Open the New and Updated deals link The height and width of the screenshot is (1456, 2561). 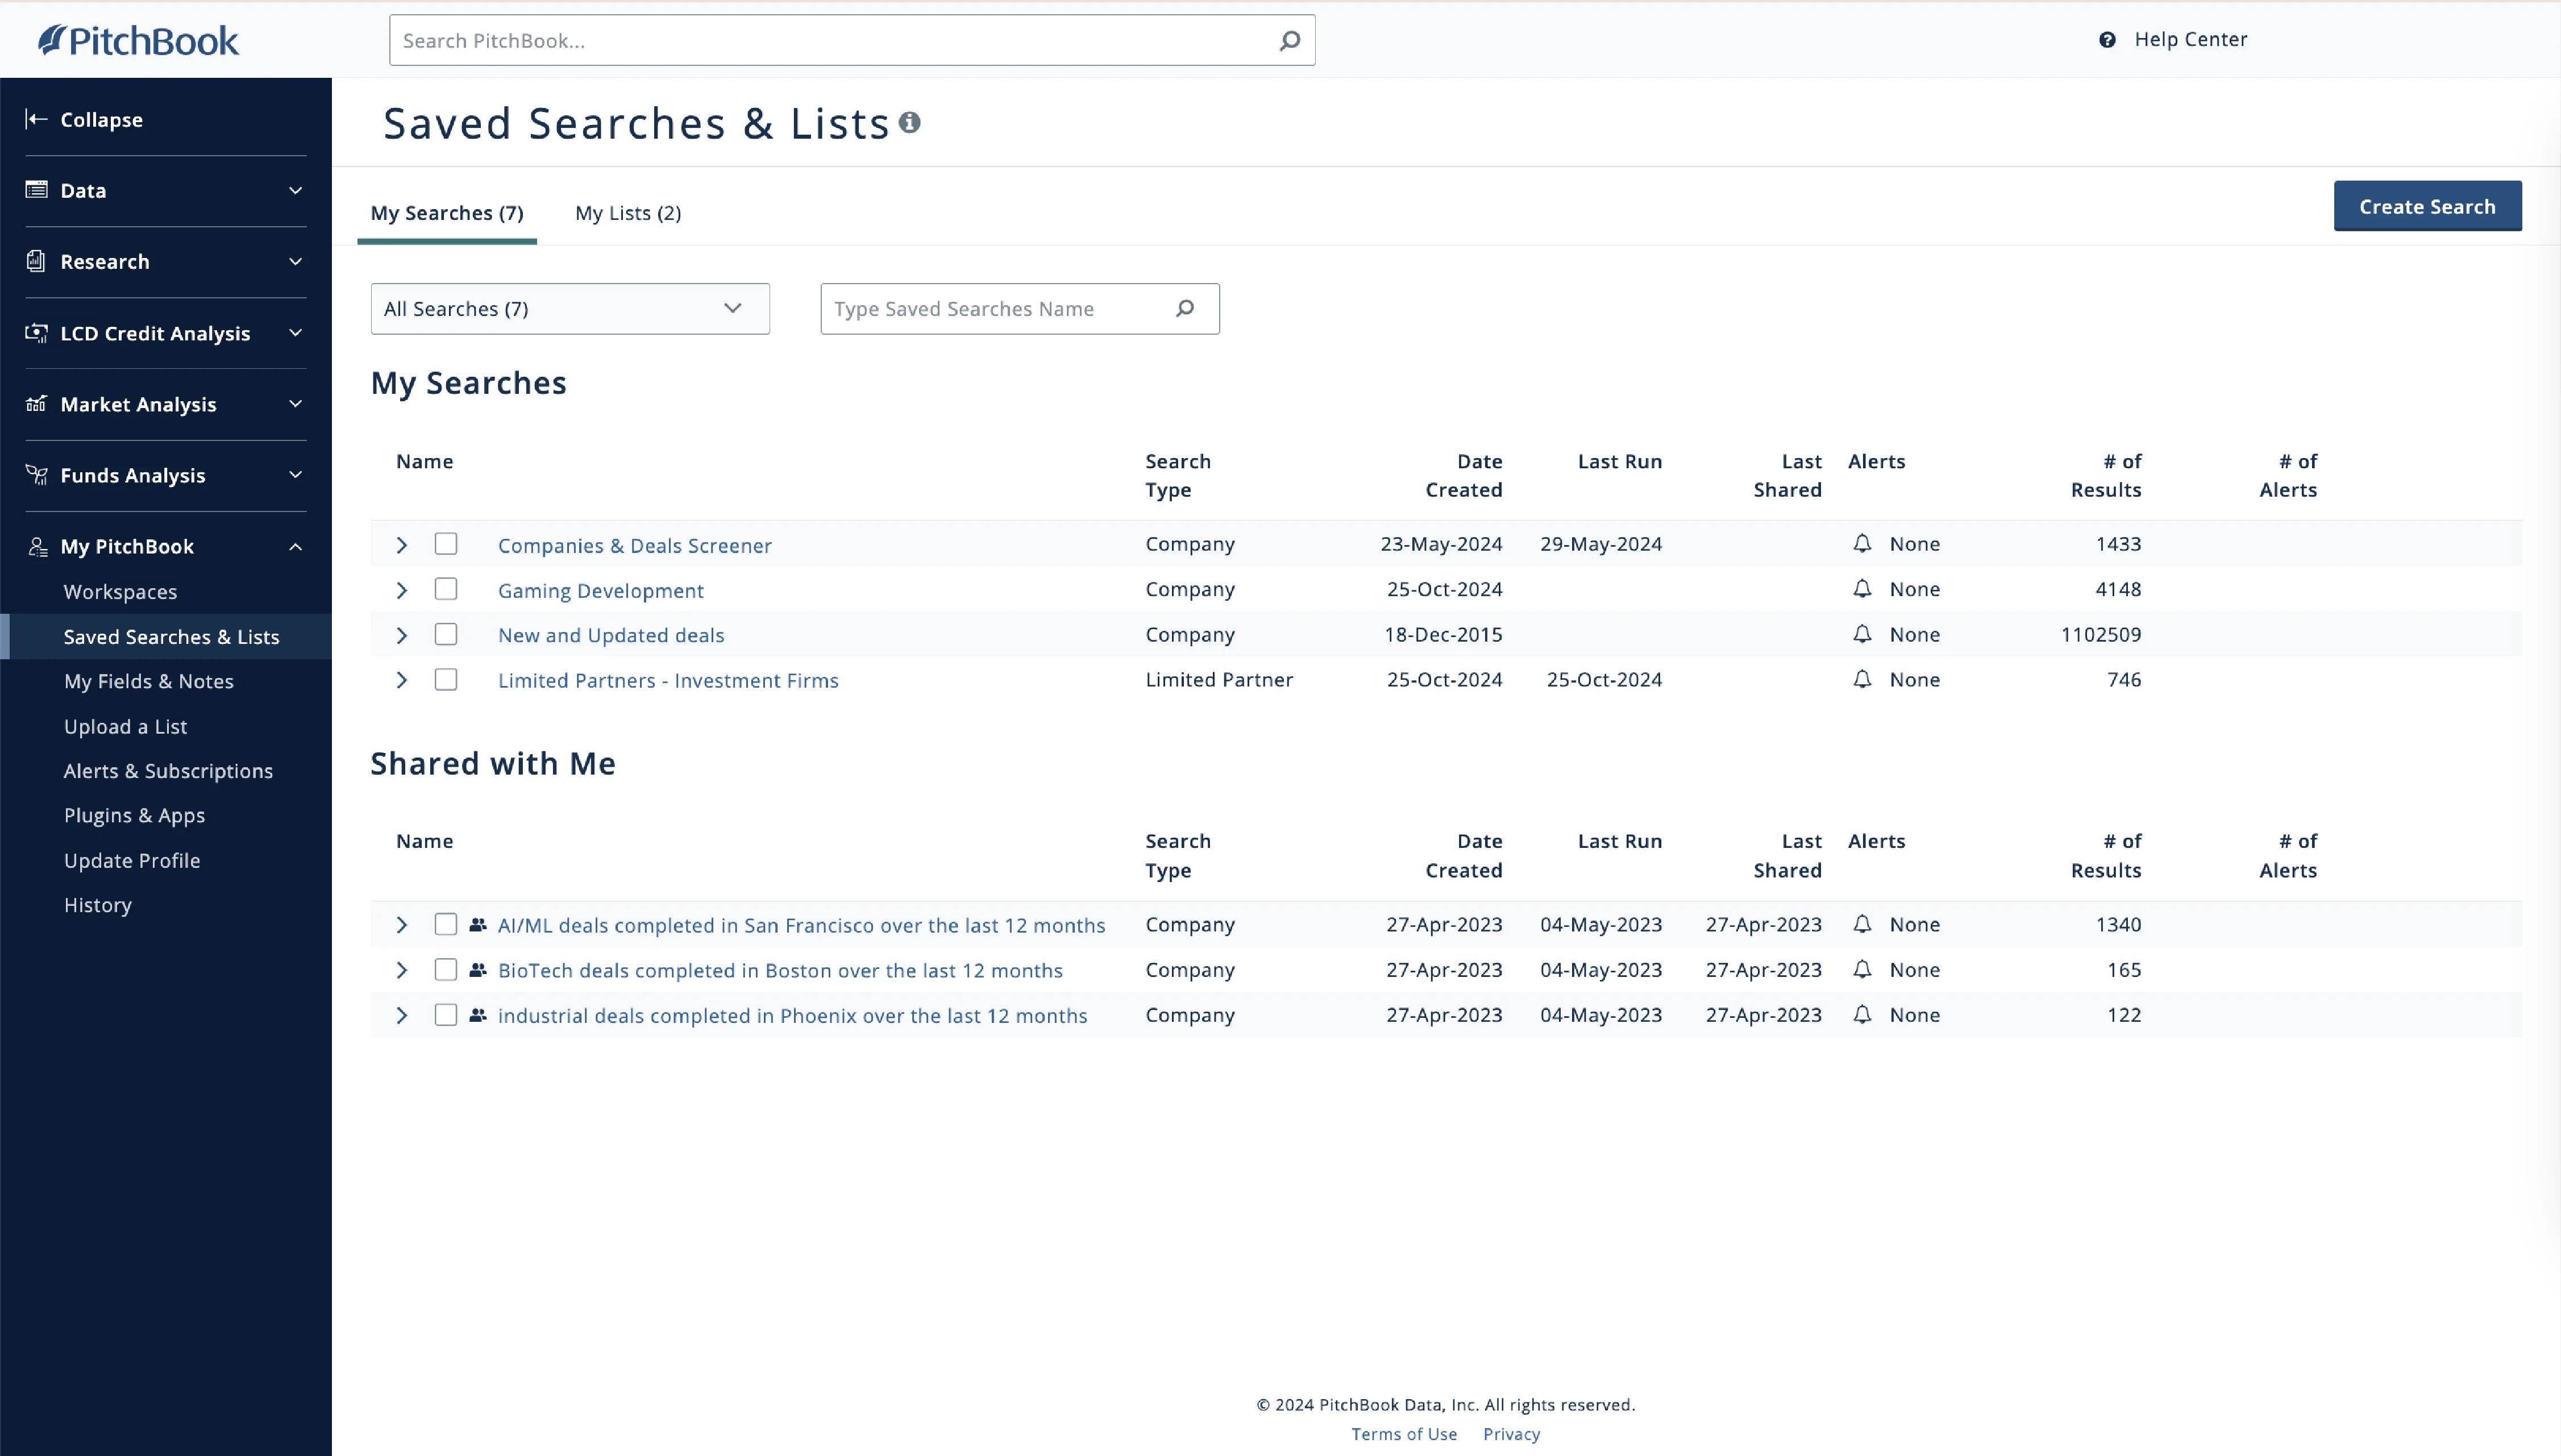click(611, 635)
